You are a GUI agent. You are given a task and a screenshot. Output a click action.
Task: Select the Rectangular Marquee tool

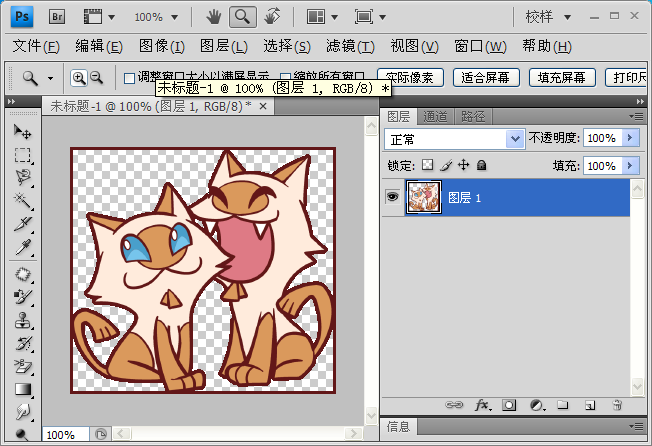click(x=22, y=155)
